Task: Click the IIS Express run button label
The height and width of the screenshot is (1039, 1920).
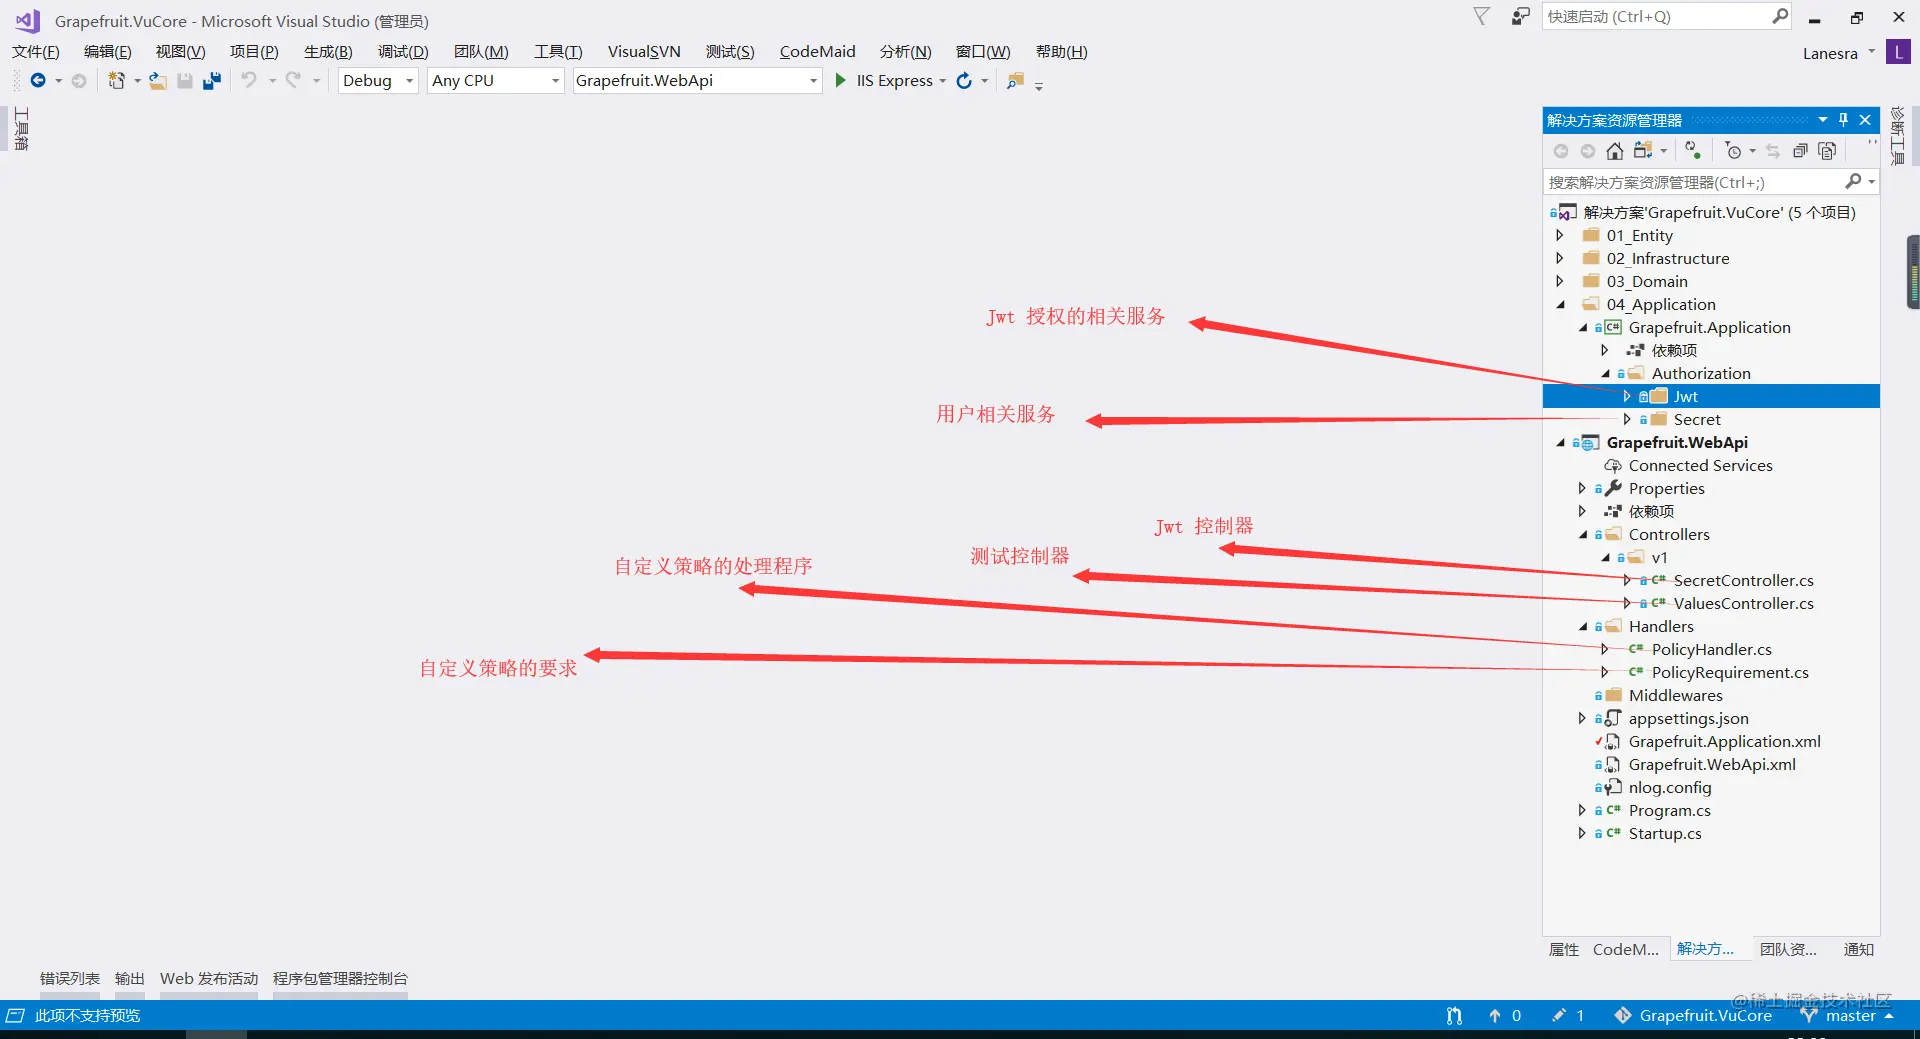Action: 895,81
